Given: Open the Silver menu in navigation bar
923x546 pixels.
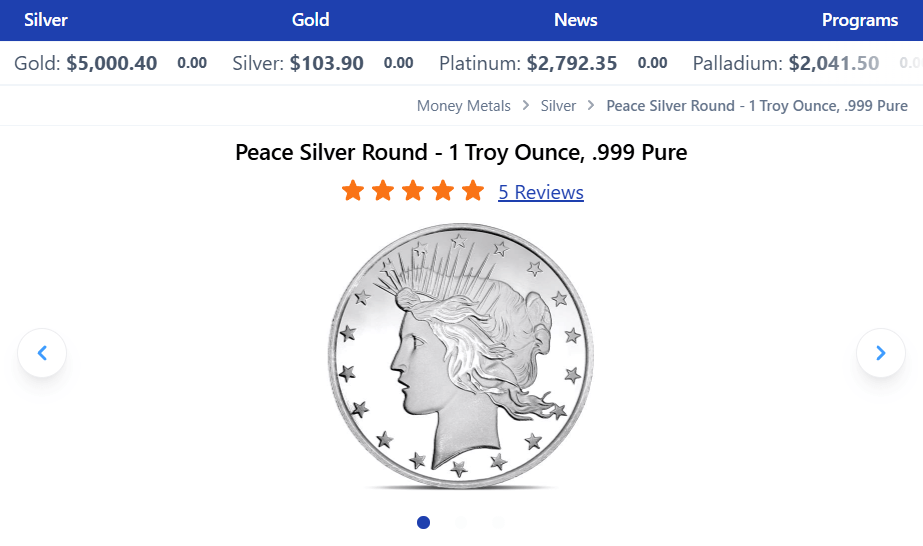Looking at the screenshot, I should [46, 20].
